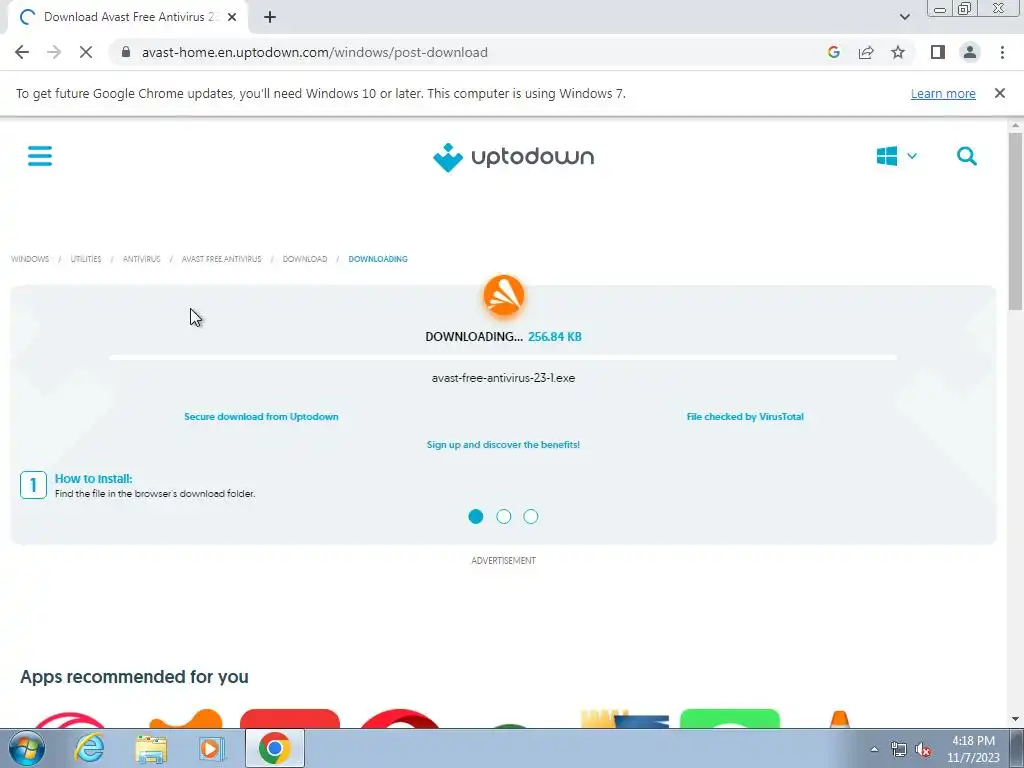The height and width of the screenshot is (768, 1024).
Task: Open Windows Media Player from taskbar
Action: [x=212, y=748]
